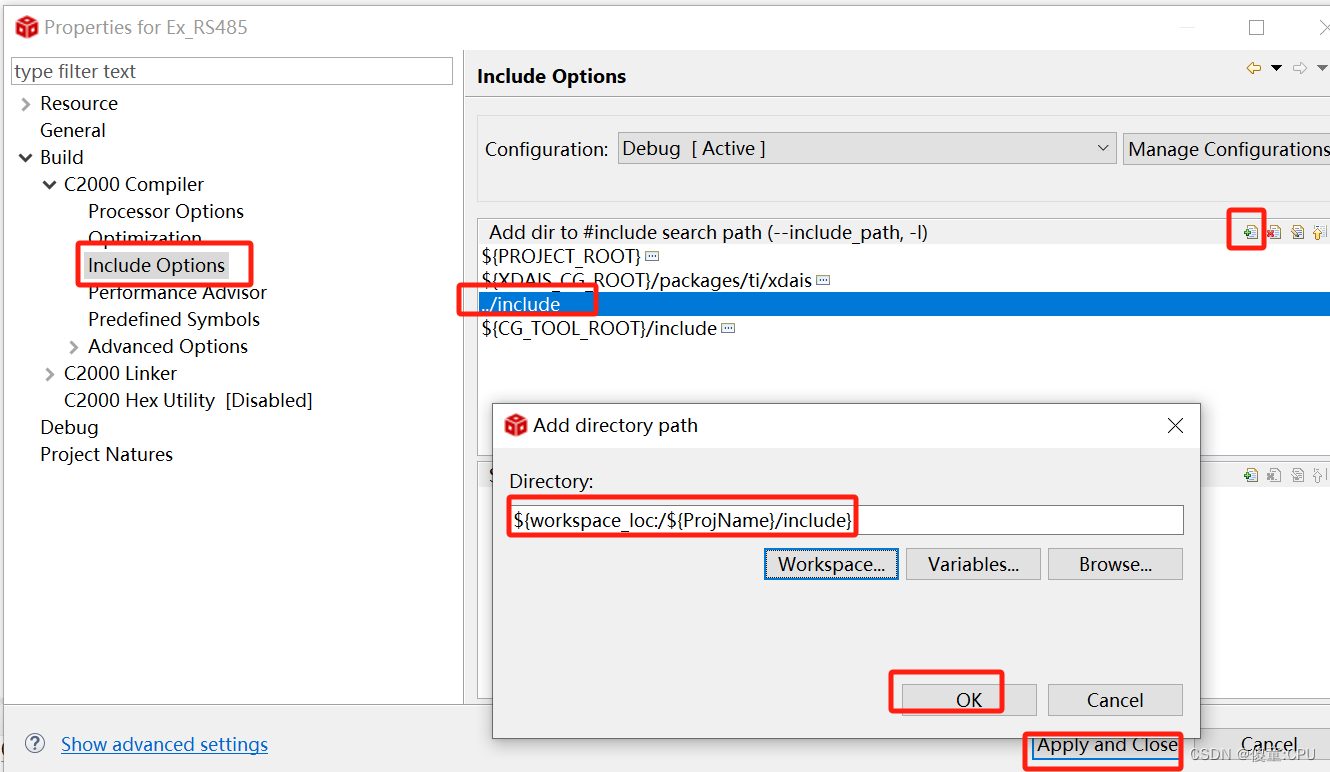
Task: Click ellipsis icon after packages/ti/xdais path
Action: (x=823, y=280)
